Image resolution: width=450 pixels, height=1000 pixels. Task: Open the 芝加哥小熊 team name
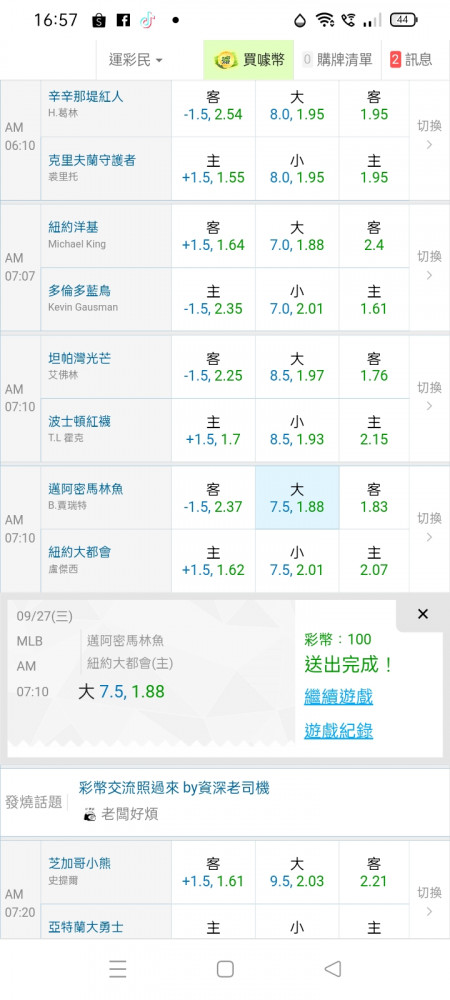click(x=80, y=864)
